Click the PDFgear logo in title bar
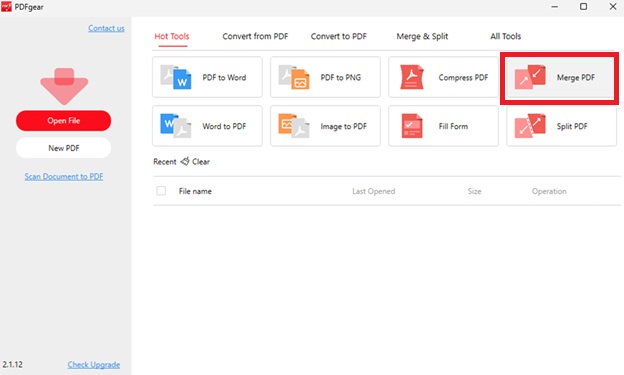 click(x=6, y=6)
